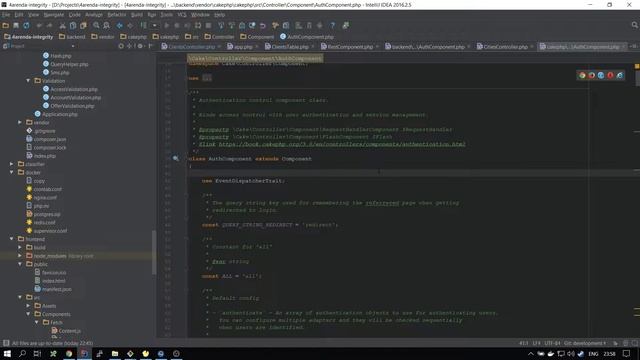This screenshot has height=360, width=640.
Task: Open the notification center icon
Action: tap(627, 353)
